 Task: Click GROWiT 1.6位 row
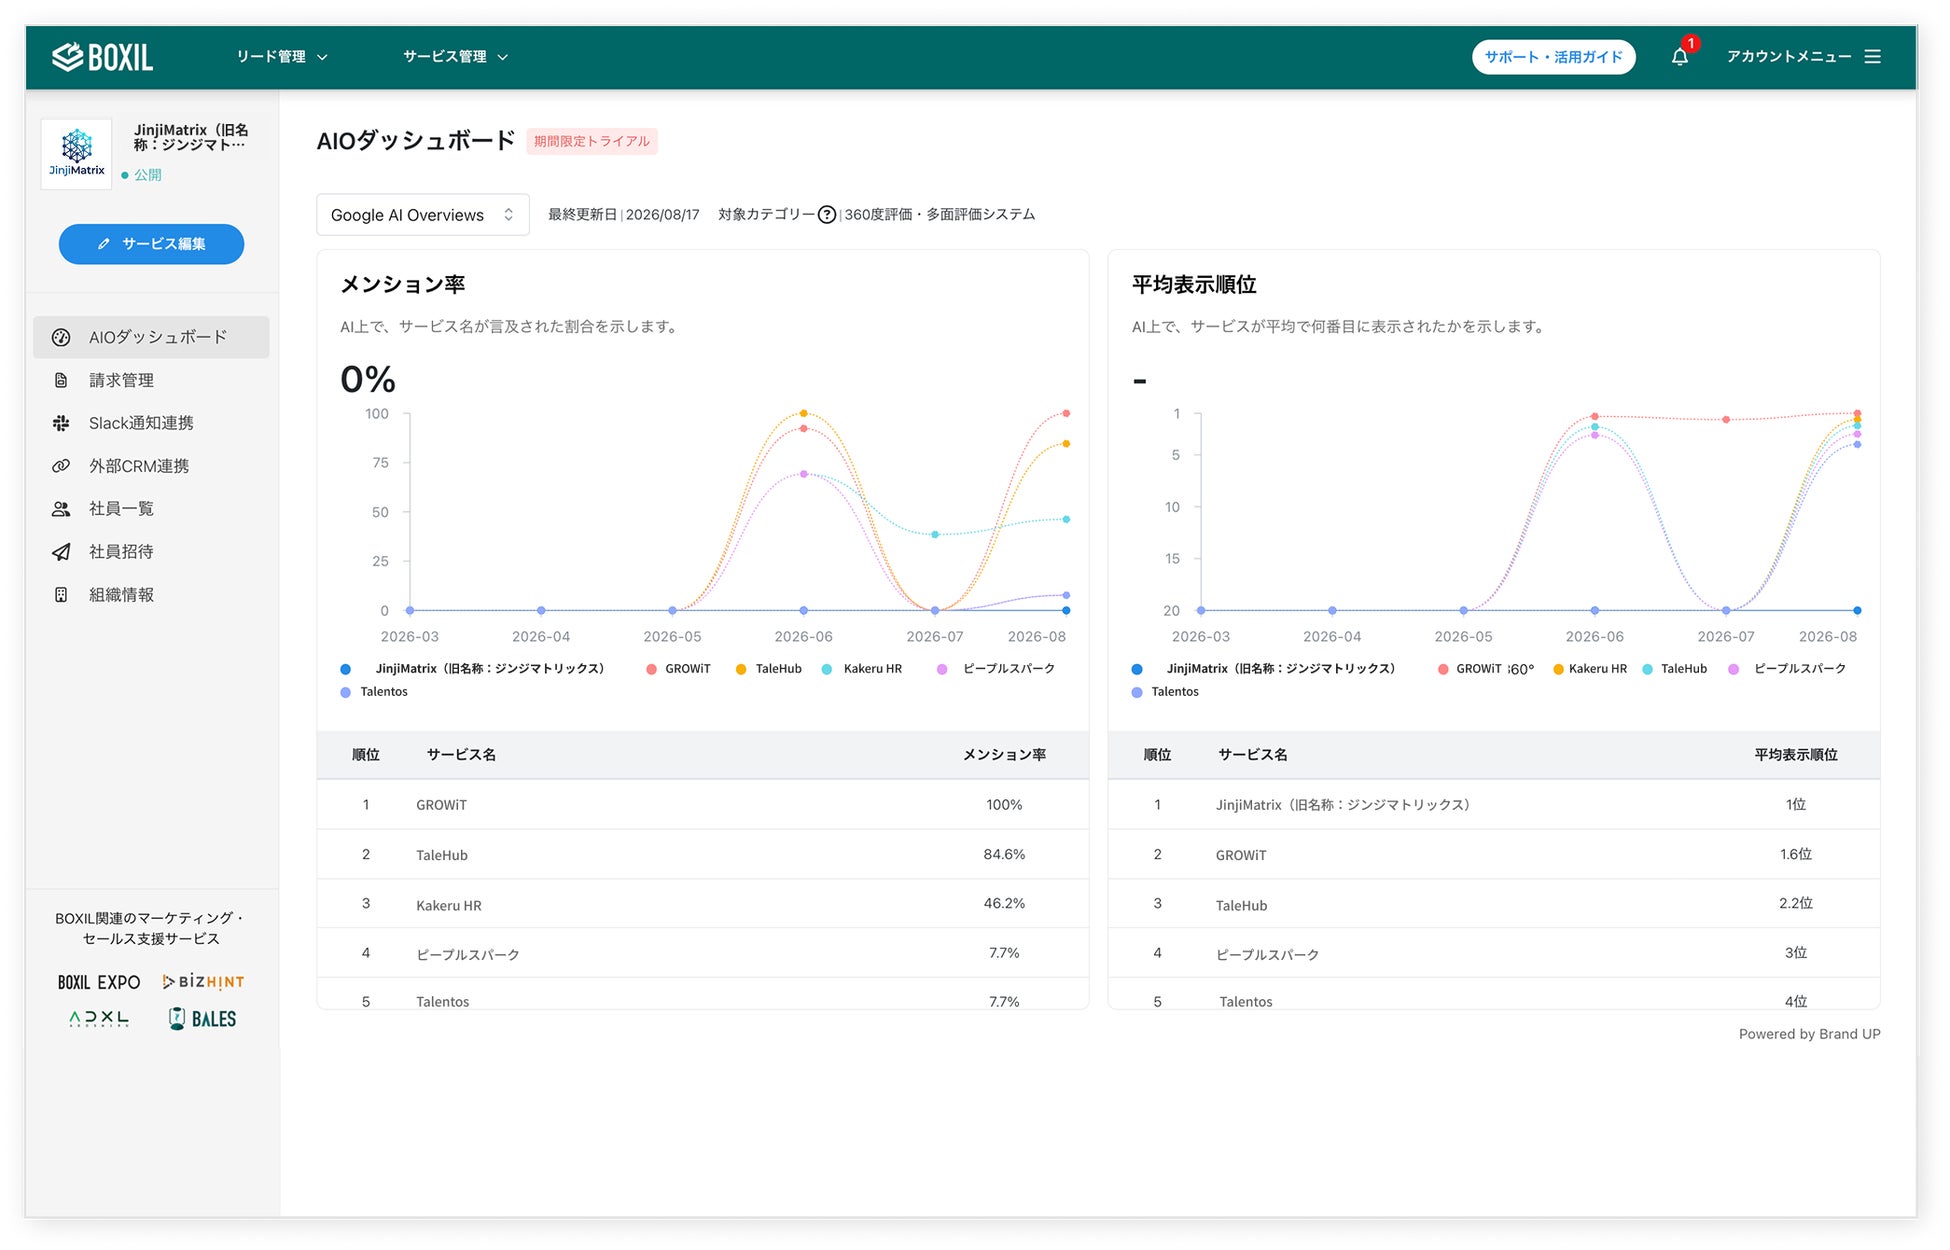pos(1494,855)
